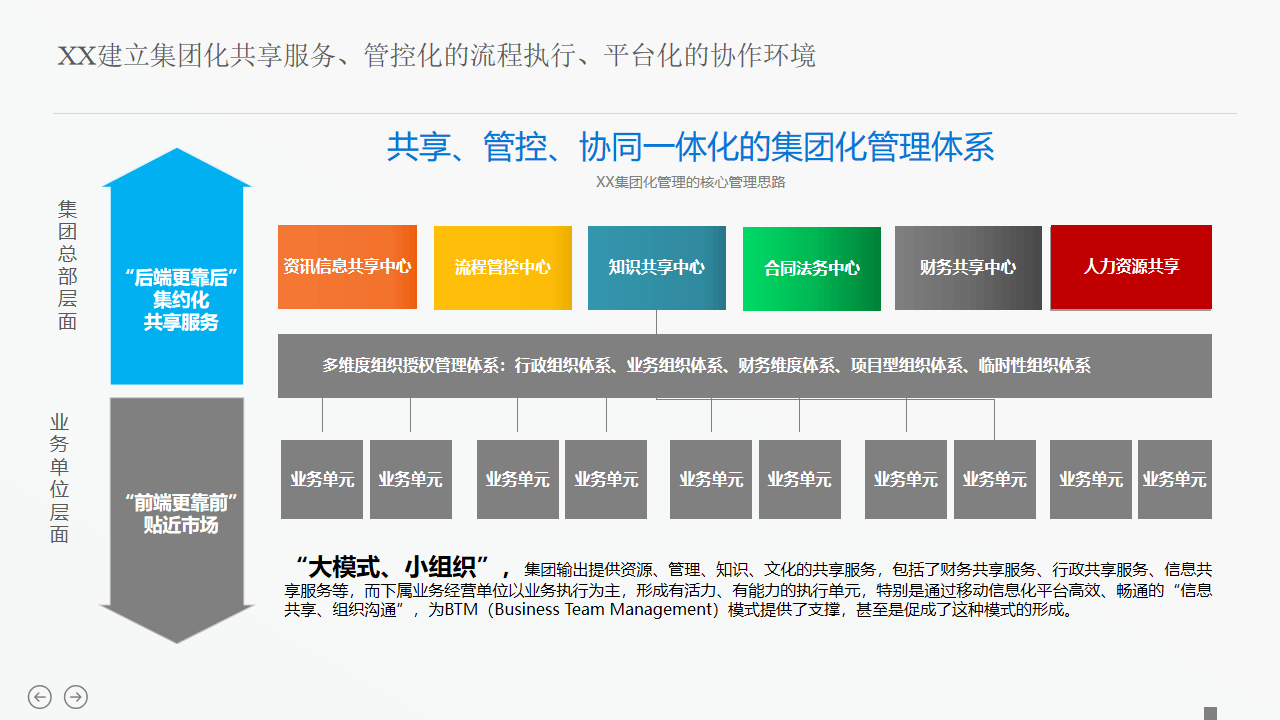
Task: Select the teal 知识共享中心 box
Action: point(657,267)
